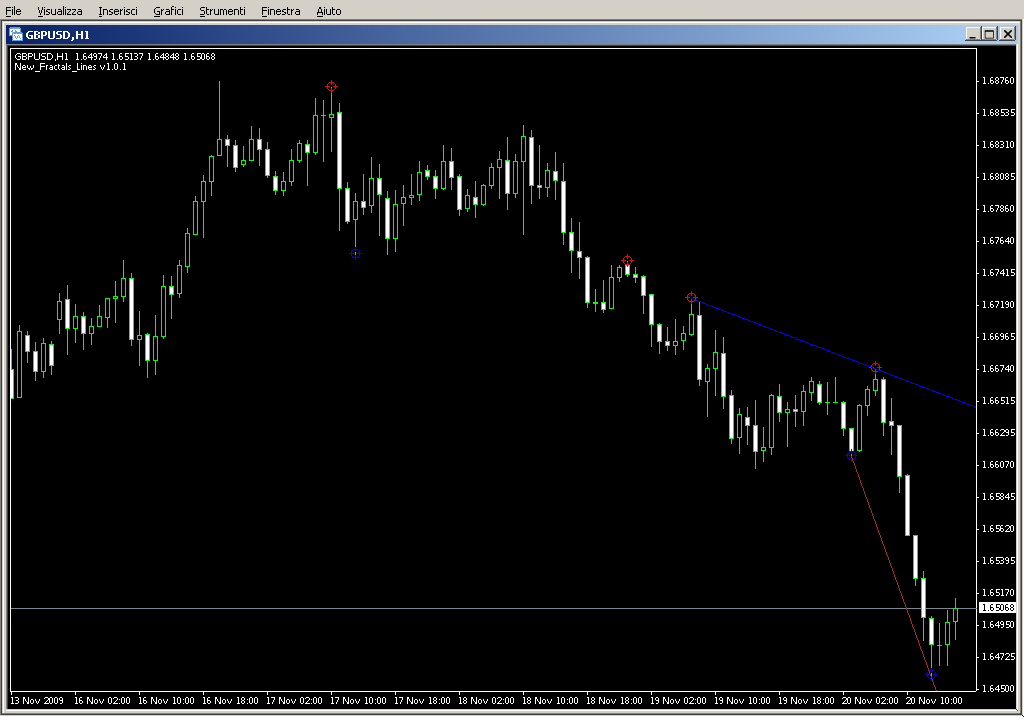Select the blue fractal marker at the chart's lowest candle
1024x717 pixels.
click(932, 675)
